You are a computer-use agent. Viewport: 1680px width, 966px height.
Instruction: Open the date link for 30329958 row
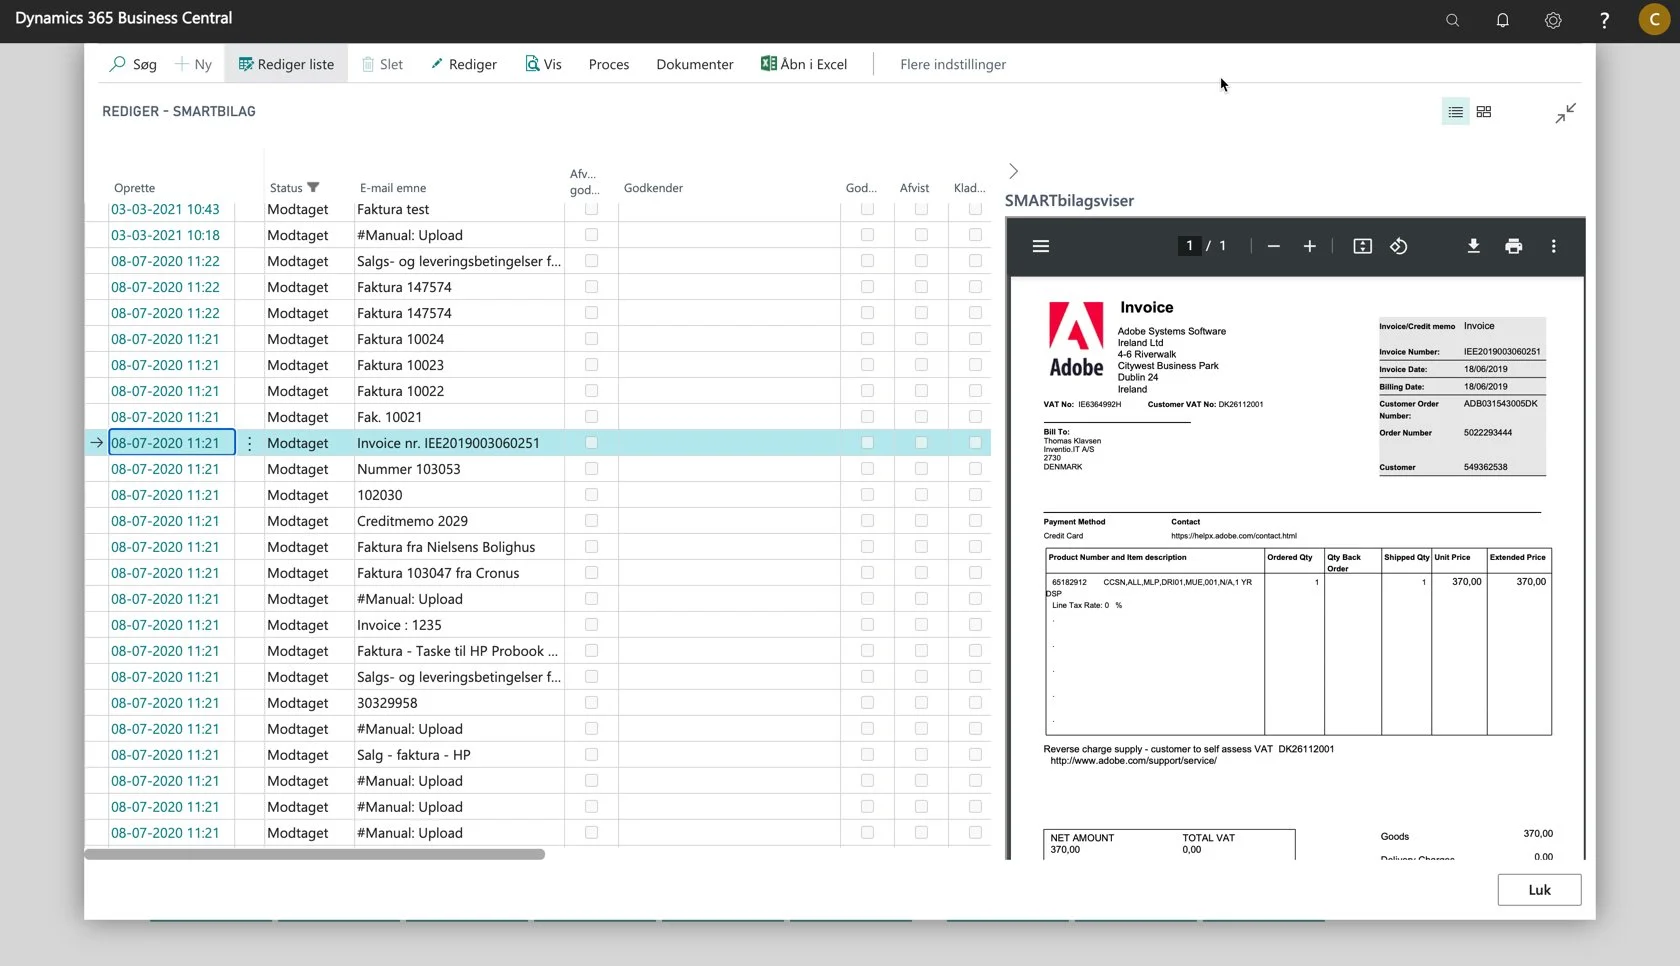[165, 703]
